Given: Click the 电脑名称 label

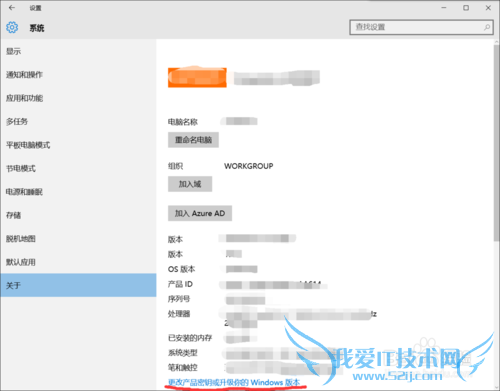Looking at the screenshot, I should (x=183, y=122).
